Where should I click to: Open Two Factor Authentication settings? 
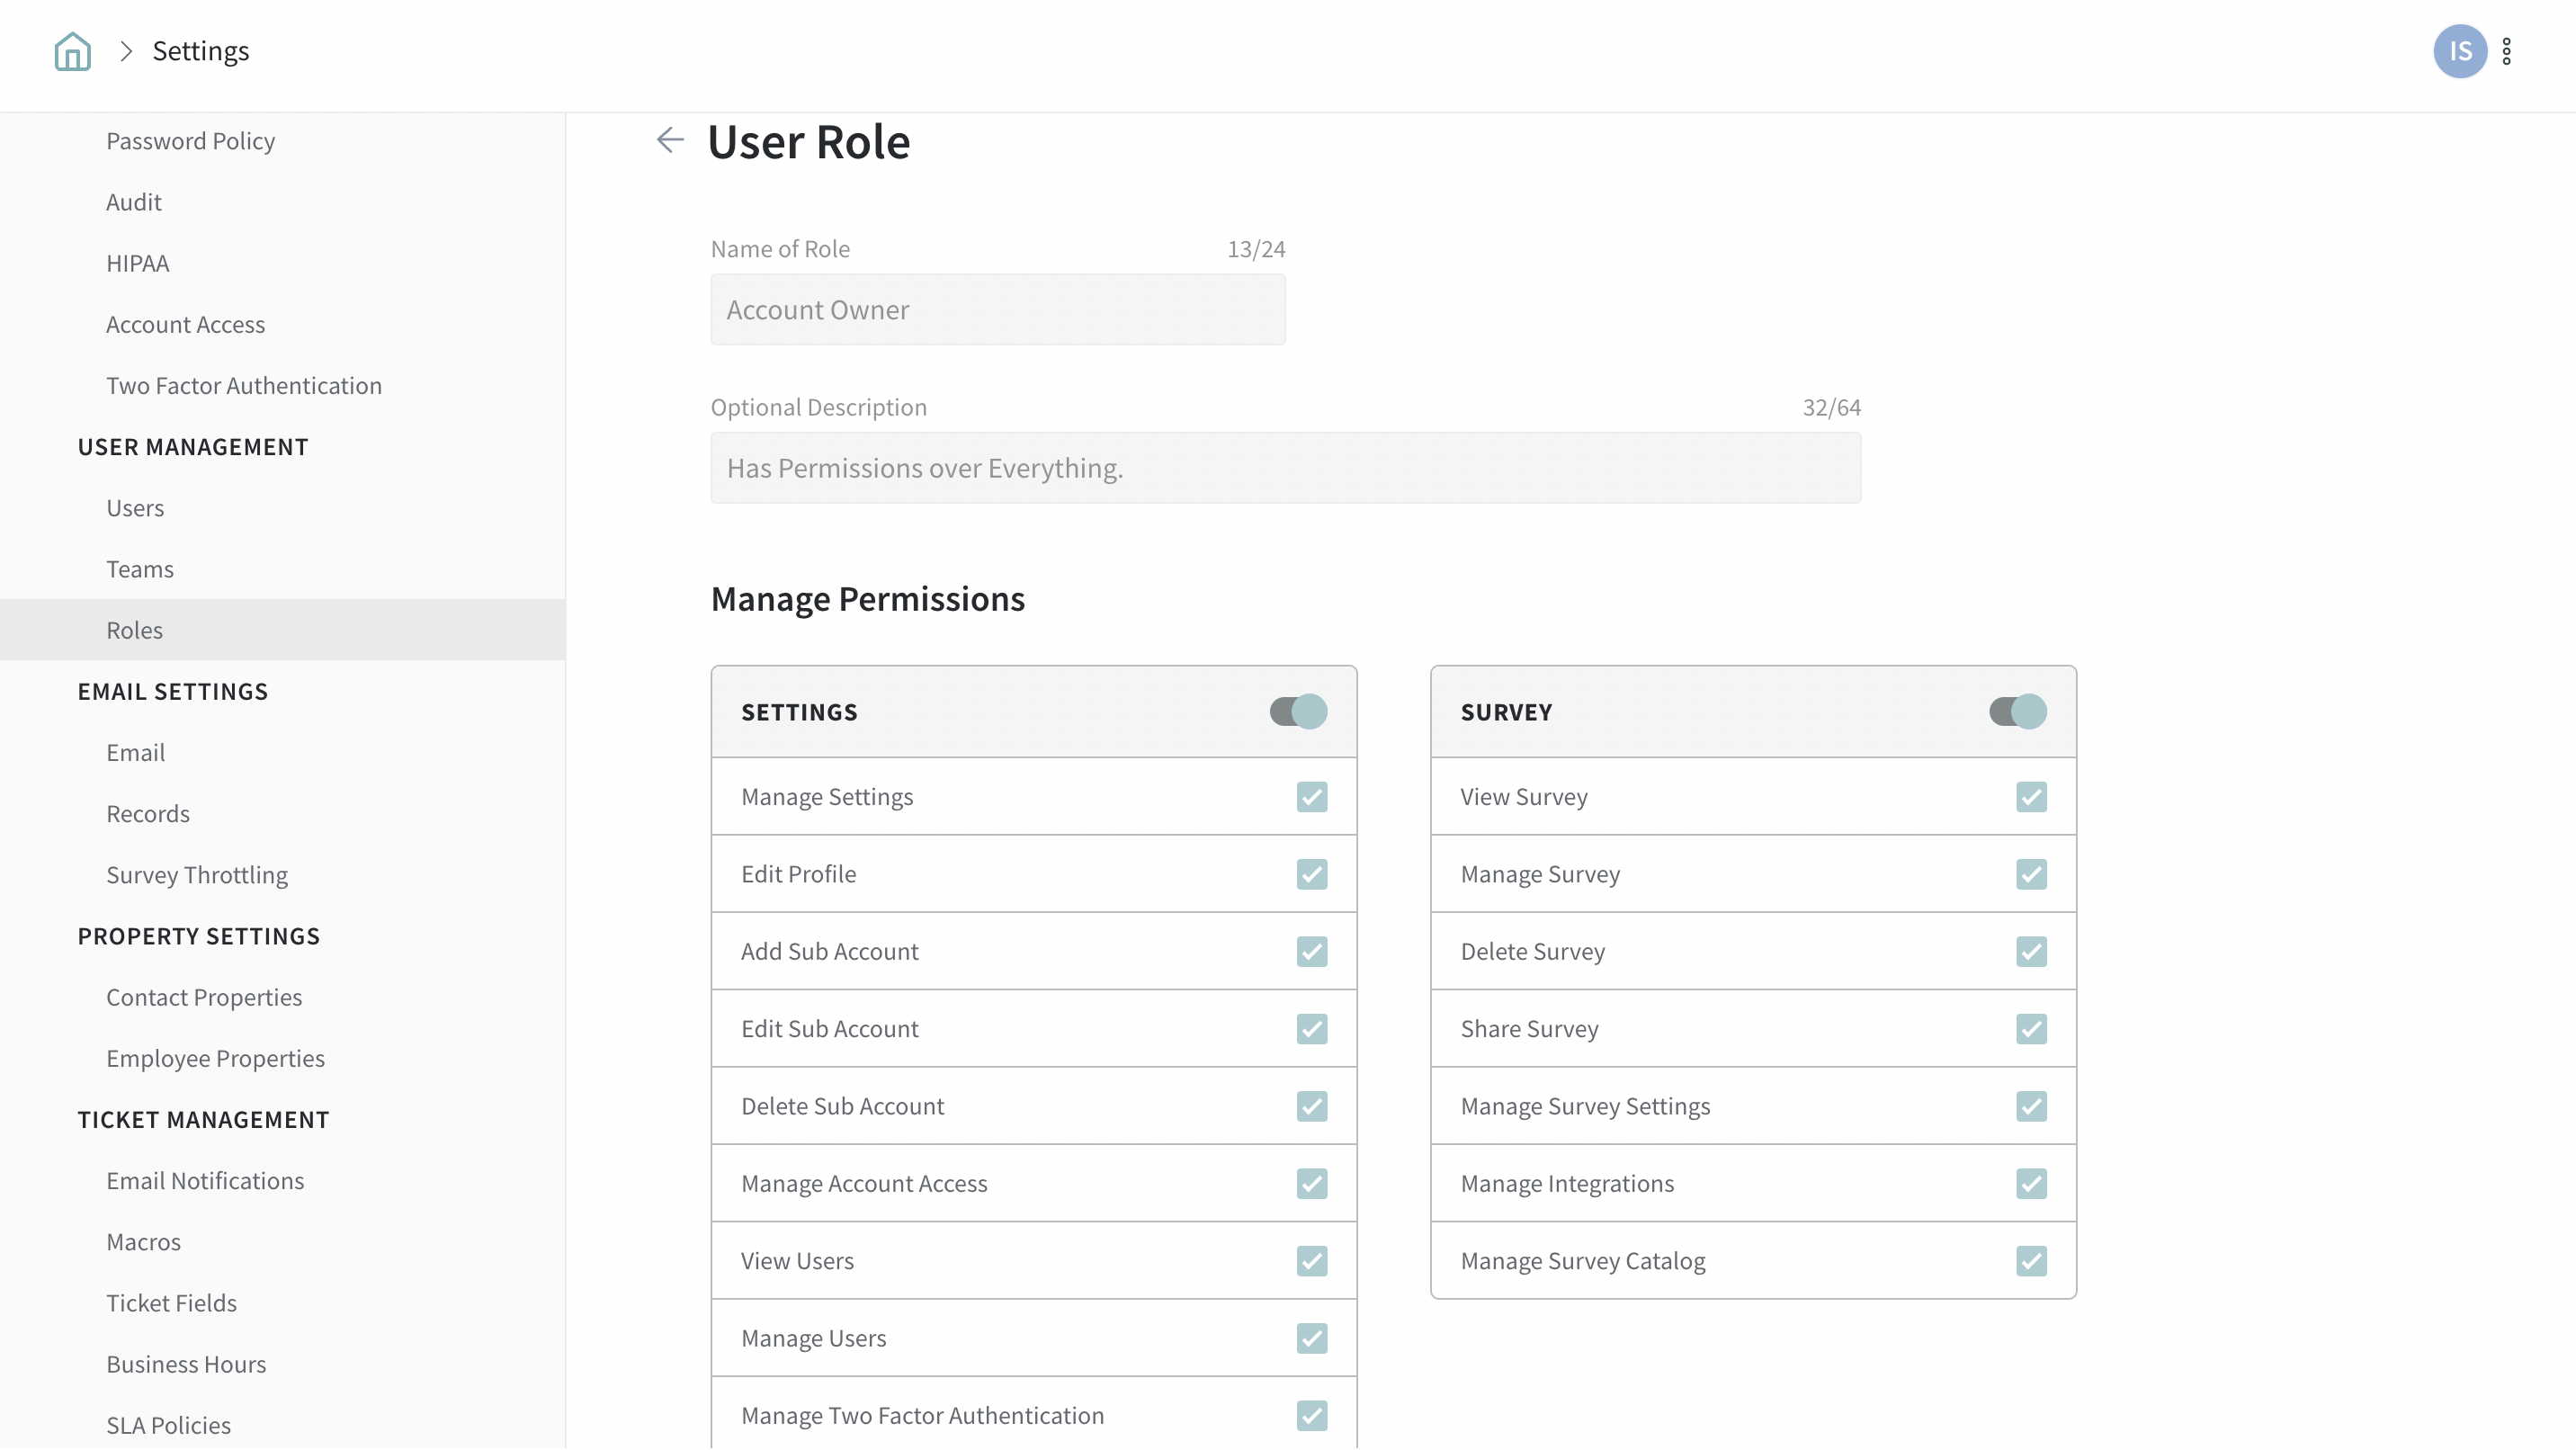[x=244, y=386]
